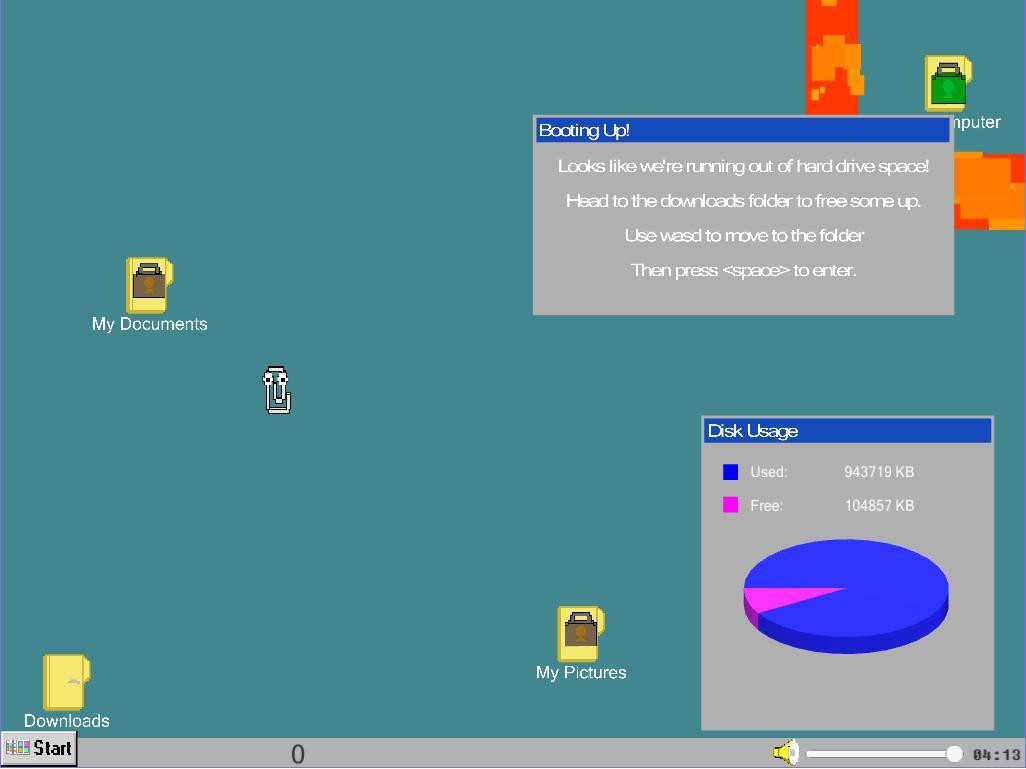Click the Disk Usage title bar
The image size is (1026, 769).
pyautogui.click(x=847, y=431)
